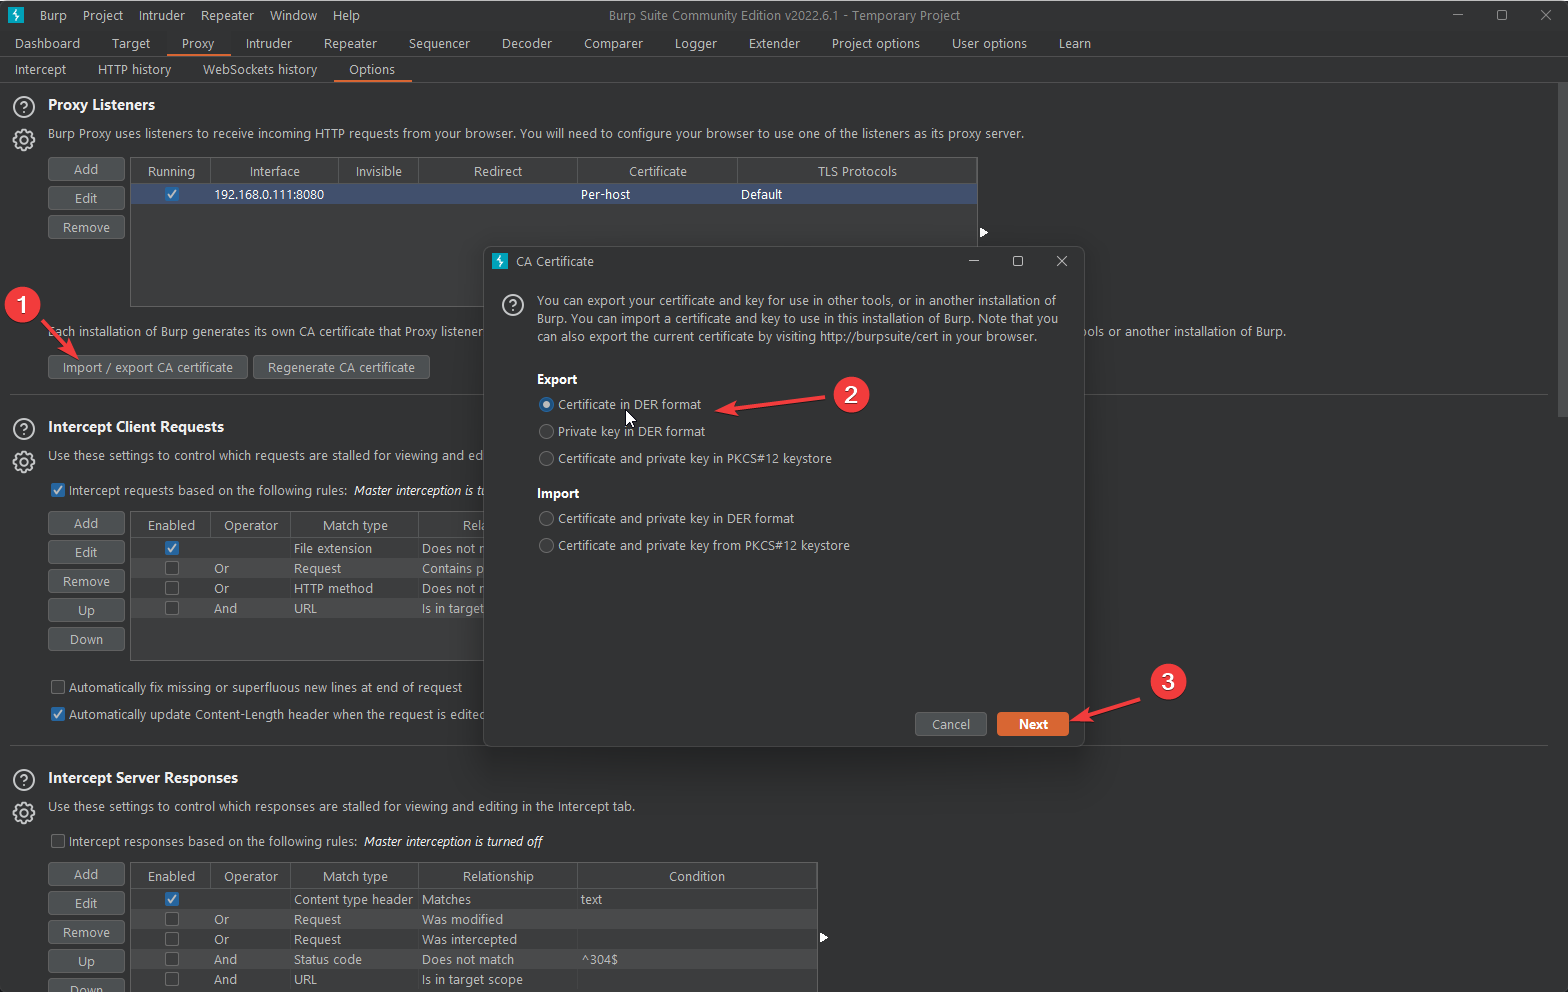Click Up button in Intercept Client Requests
Viewport: 1568px width, 992px height.
86,610
